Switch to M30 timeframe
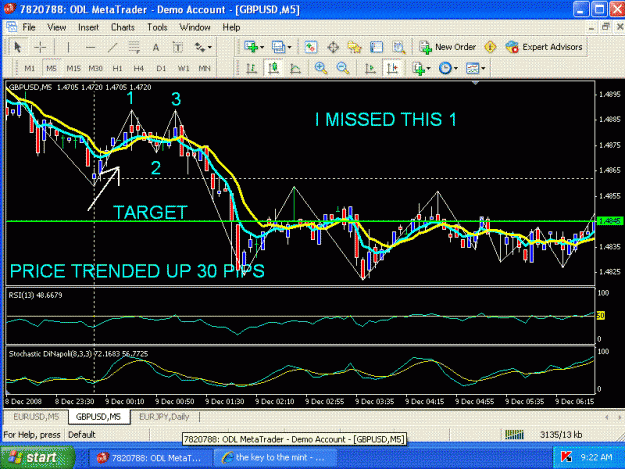The height and width of the screenshot is (469, 625). [x=96, y=68]
